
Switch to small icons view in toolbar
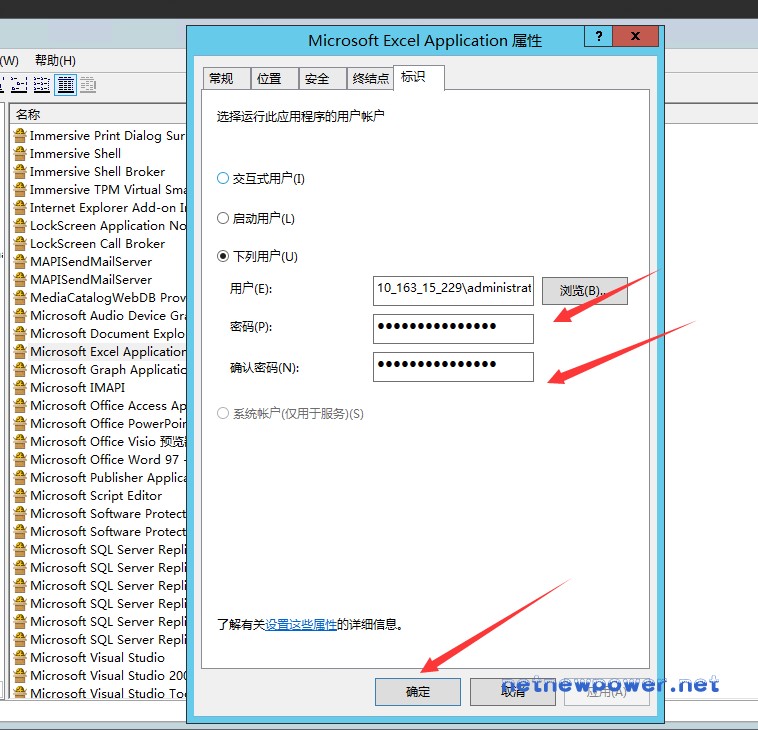[x=19, y=85]
